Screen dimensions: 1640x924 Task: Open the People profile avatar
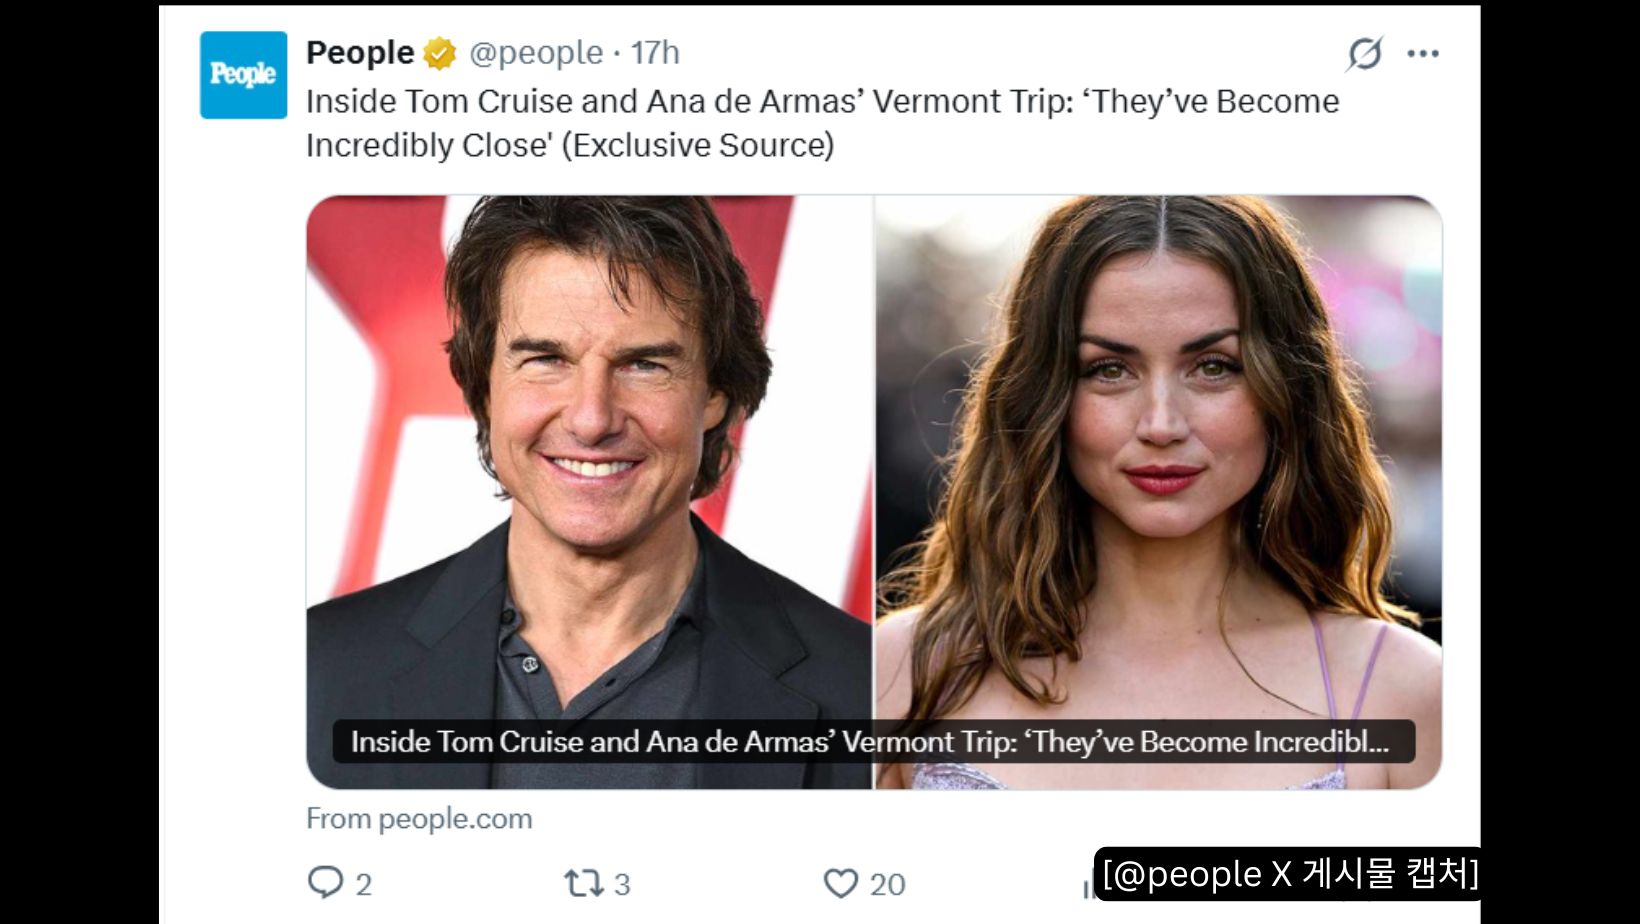(x=243, y=75)
